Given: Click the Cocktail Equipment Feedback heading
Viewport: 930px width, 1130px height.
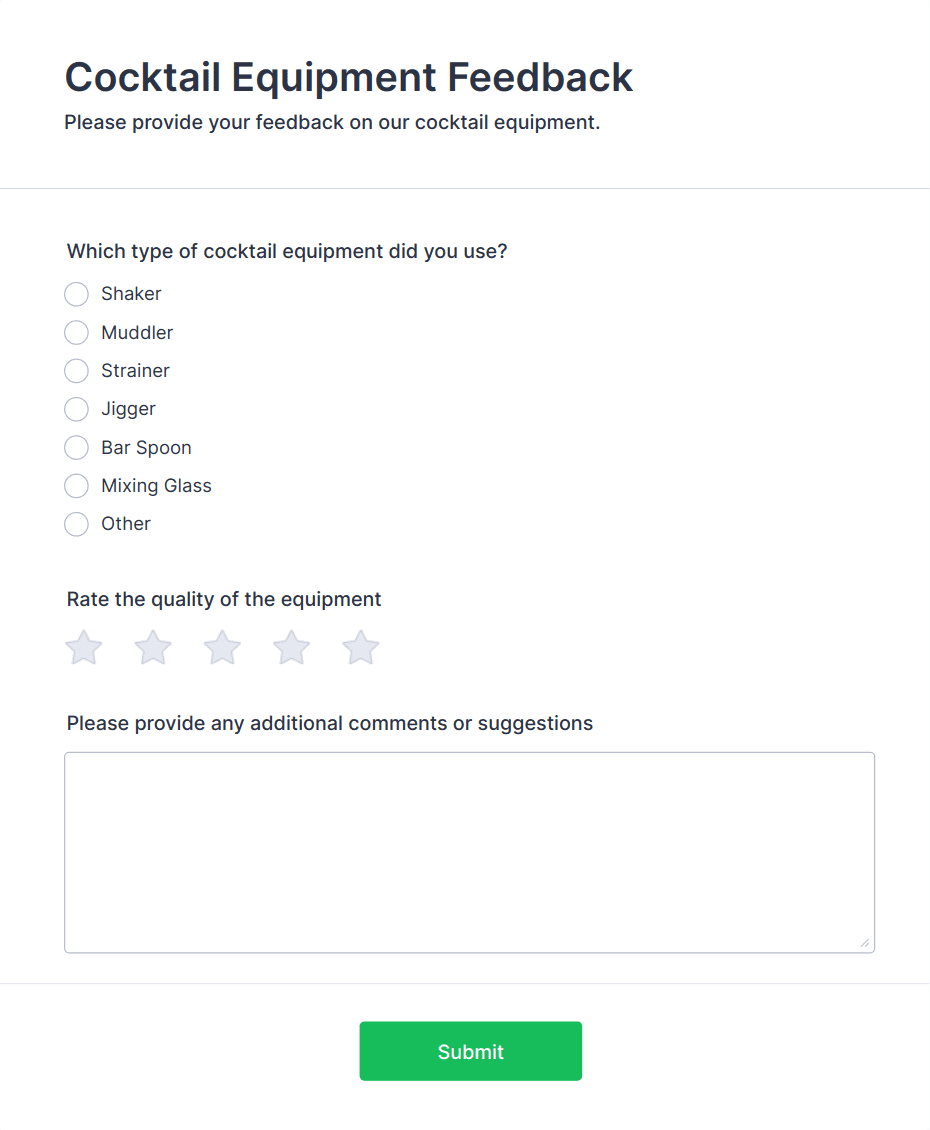Looking at the screenshot, I should [x=348, y=77].
